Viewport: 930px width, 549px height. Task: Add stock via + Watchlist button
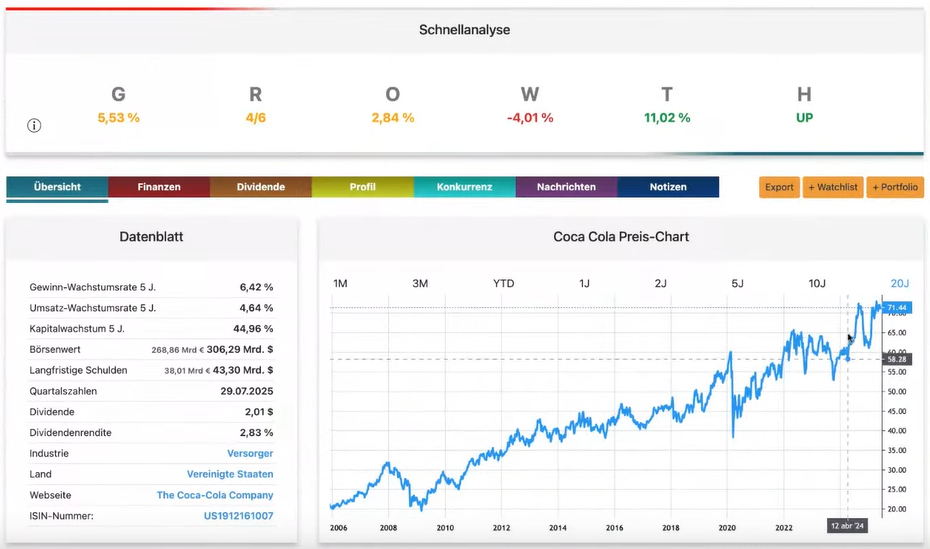click(833, 187)
